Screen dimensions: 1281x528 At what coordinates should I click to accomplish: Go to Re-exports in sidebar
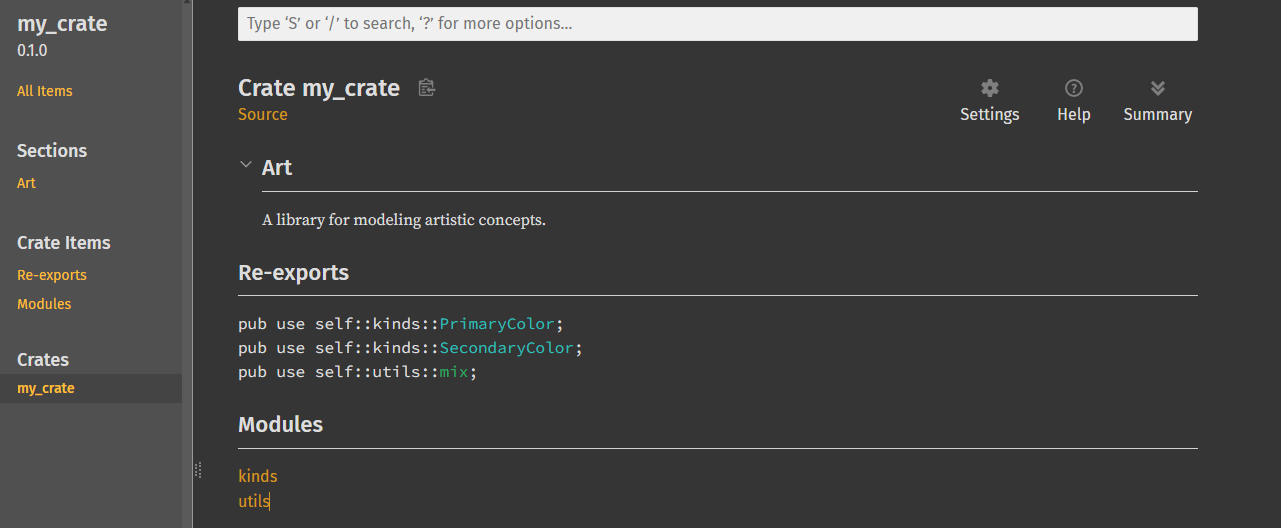coord(52,275)
